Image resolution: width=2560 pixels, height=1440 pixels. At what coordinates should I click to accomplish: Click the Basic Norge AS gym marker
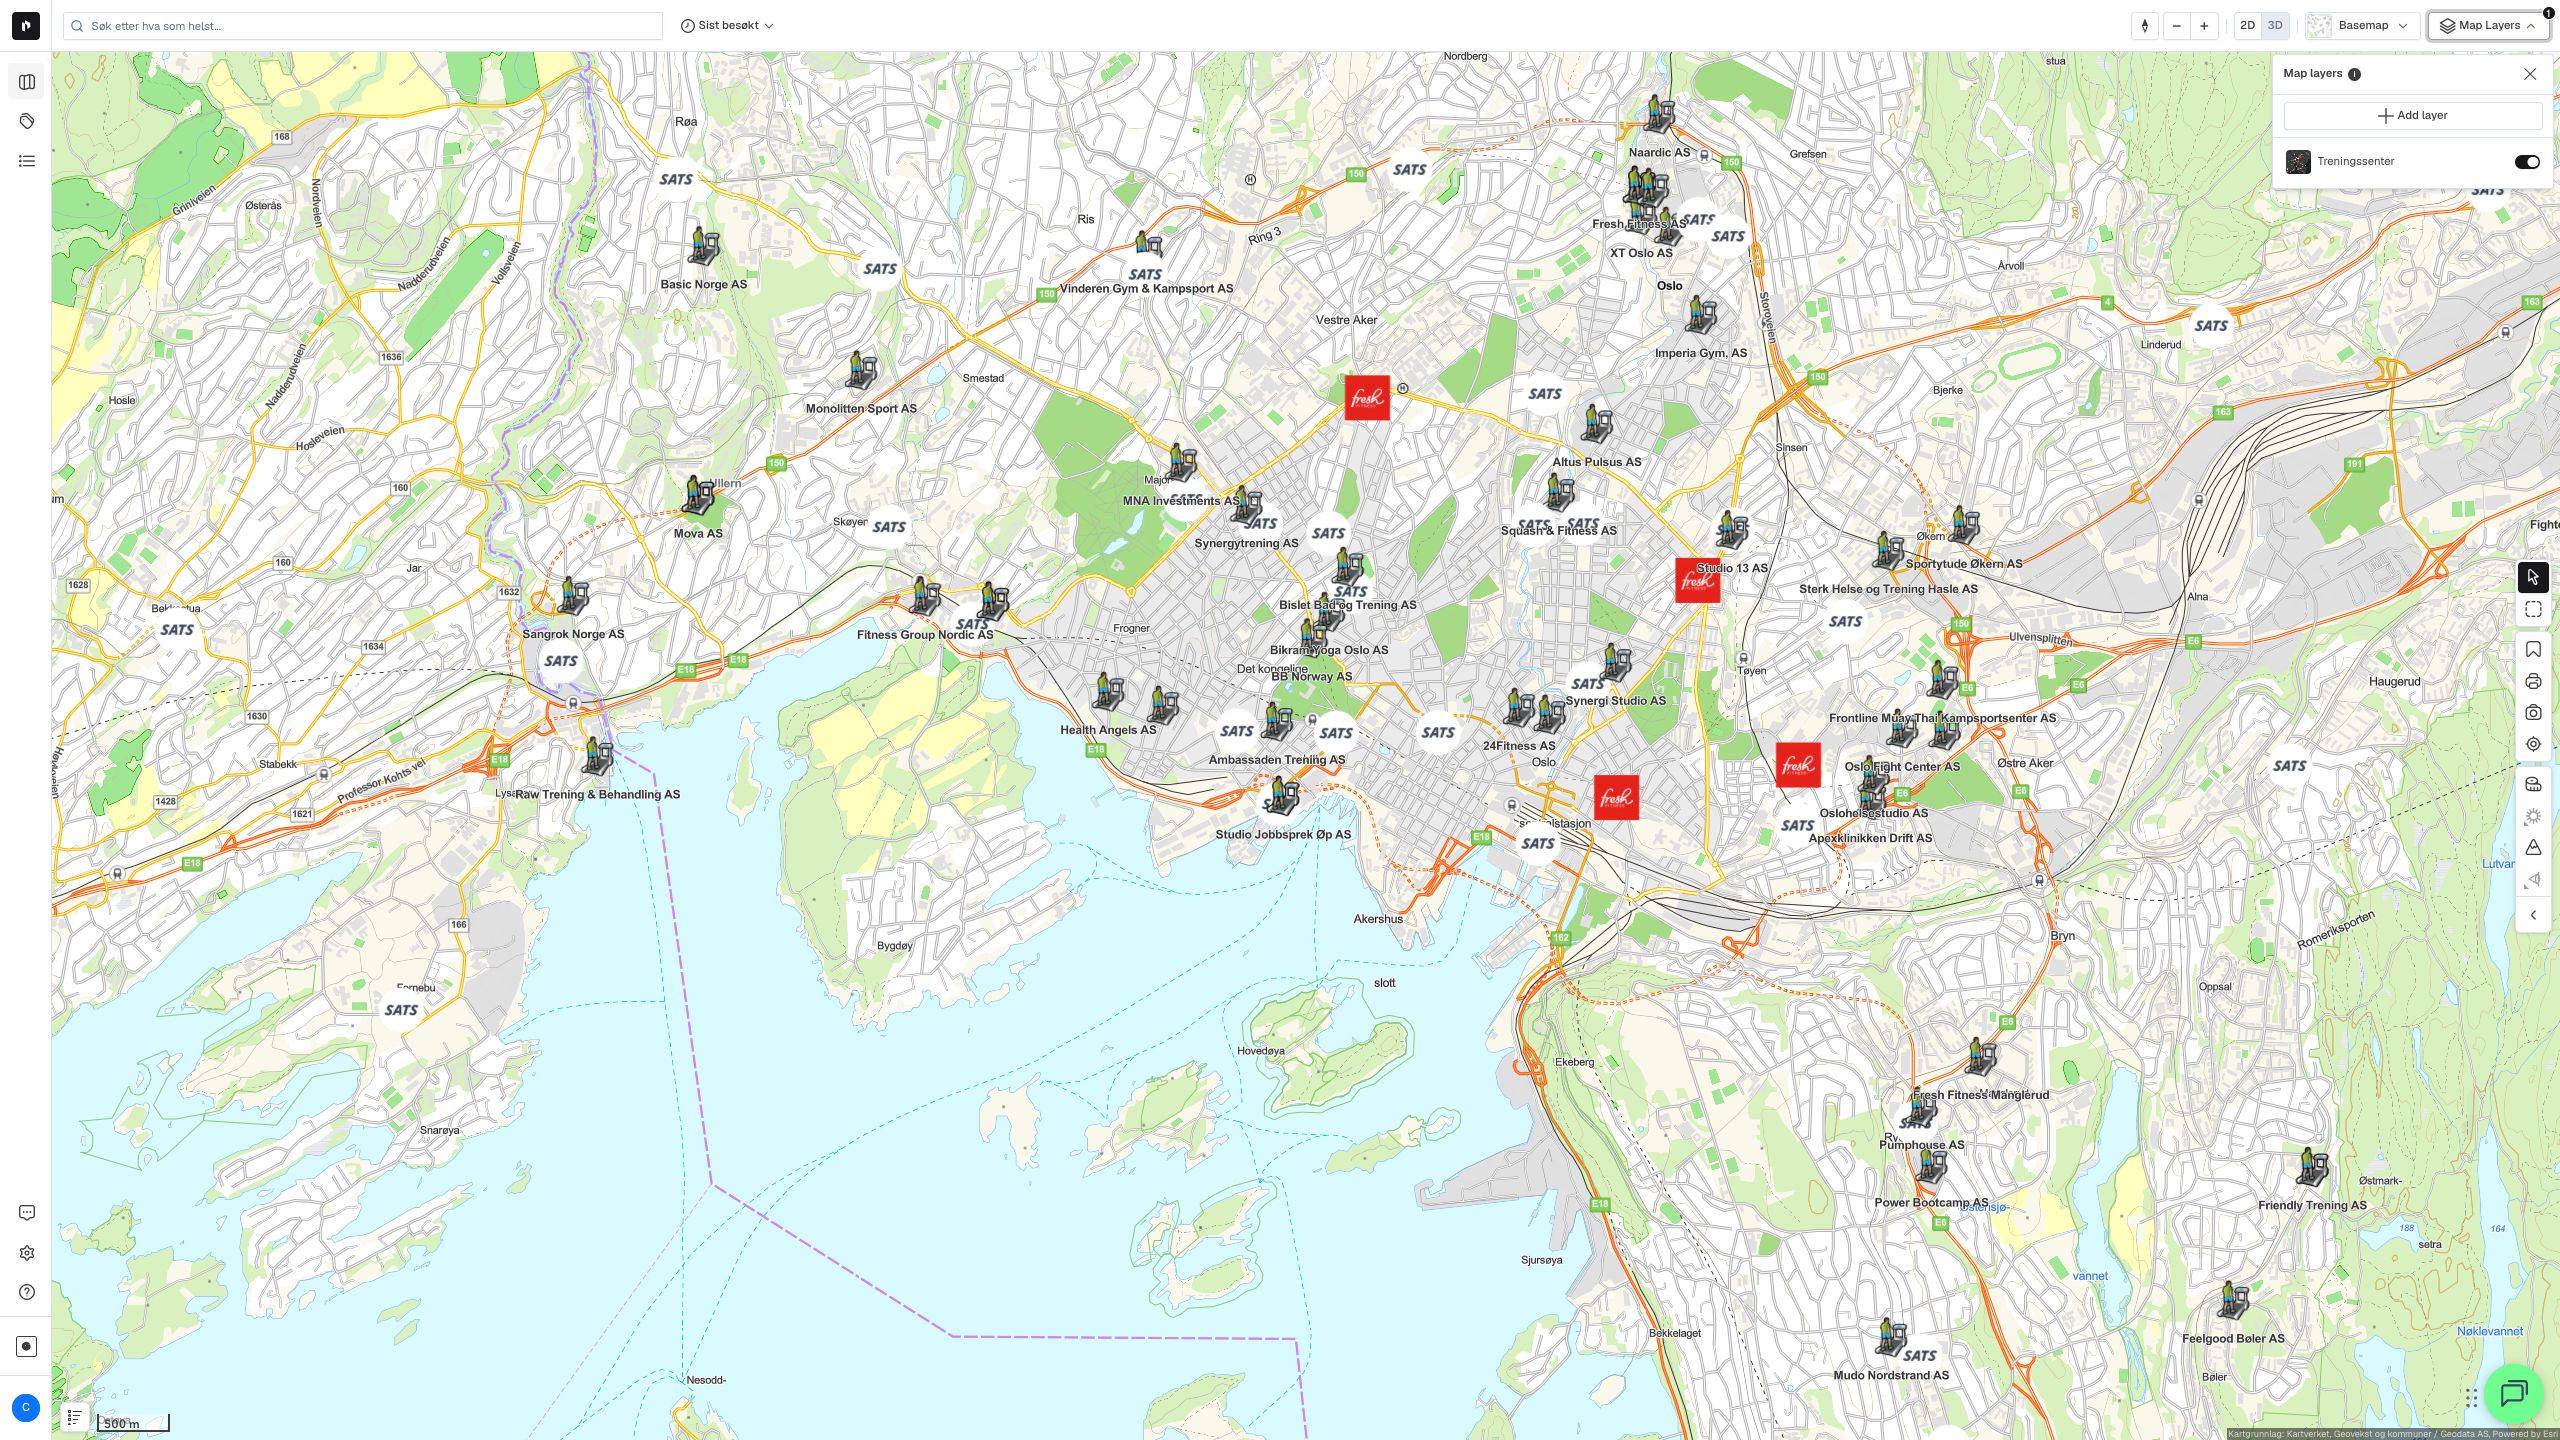pos(704,246)
